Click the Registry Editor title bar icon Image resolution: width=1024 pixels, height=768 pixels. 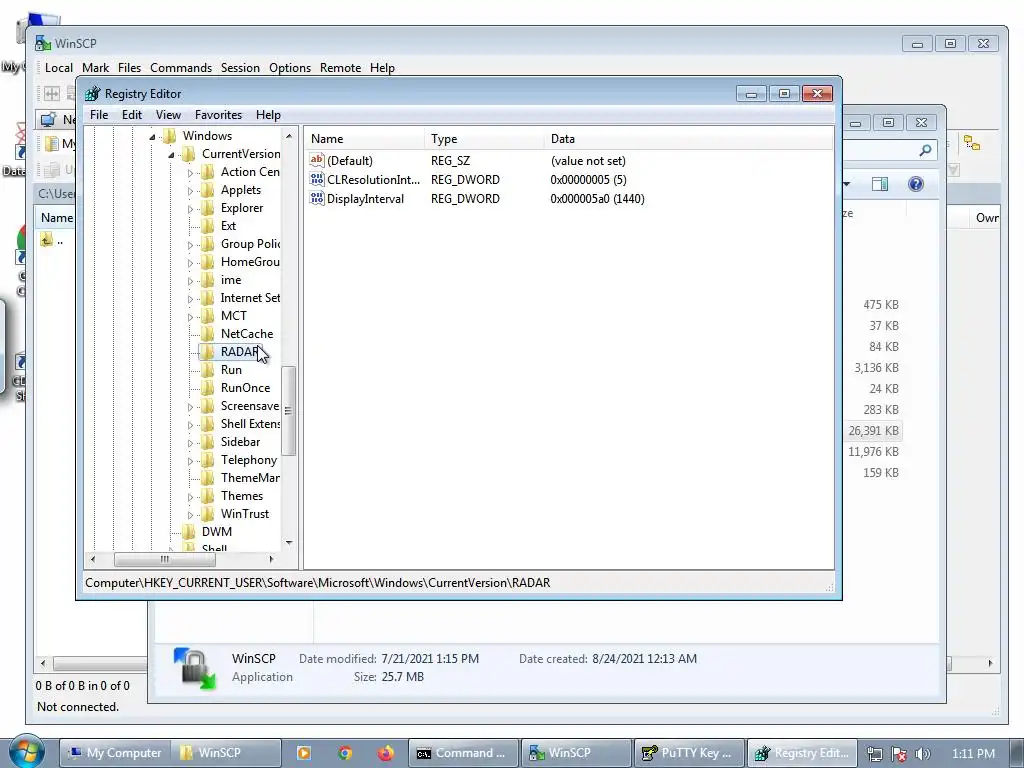93,93
